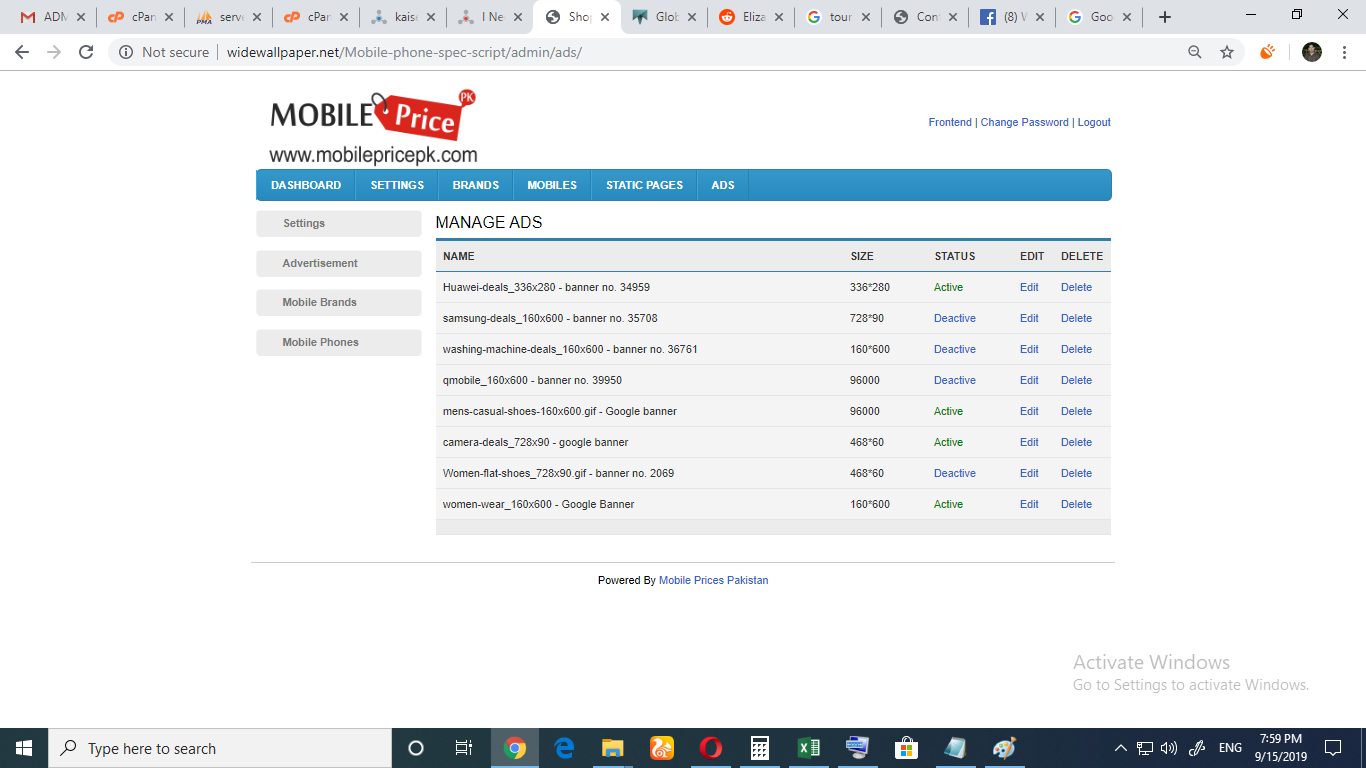Show hidden system tray icons
Image resolution: width=1366 pixels, height=768 pixels.
coord(1121,748)
